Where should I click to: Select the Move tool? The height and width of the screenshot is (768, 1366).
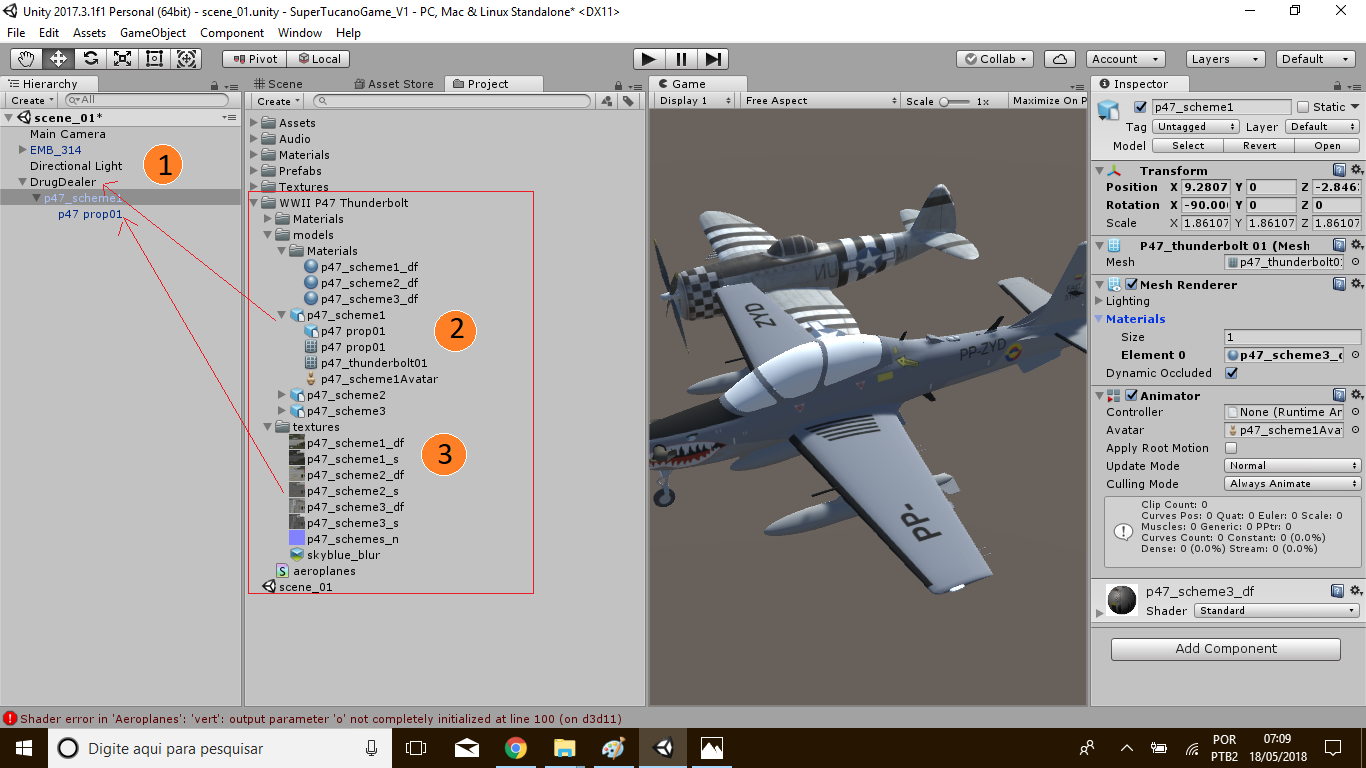coord(58,58)
